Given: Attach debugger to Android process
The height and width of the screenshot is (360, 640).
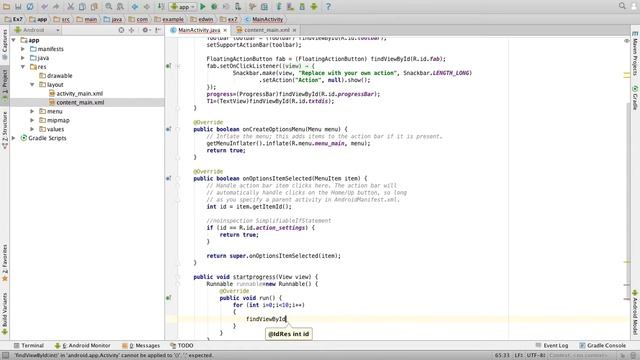Looking at the screenshot, I should point(238,7).
